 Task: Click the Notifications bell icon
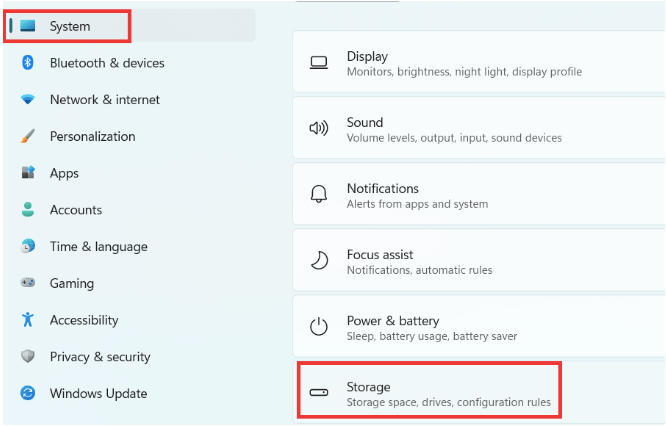319,194
